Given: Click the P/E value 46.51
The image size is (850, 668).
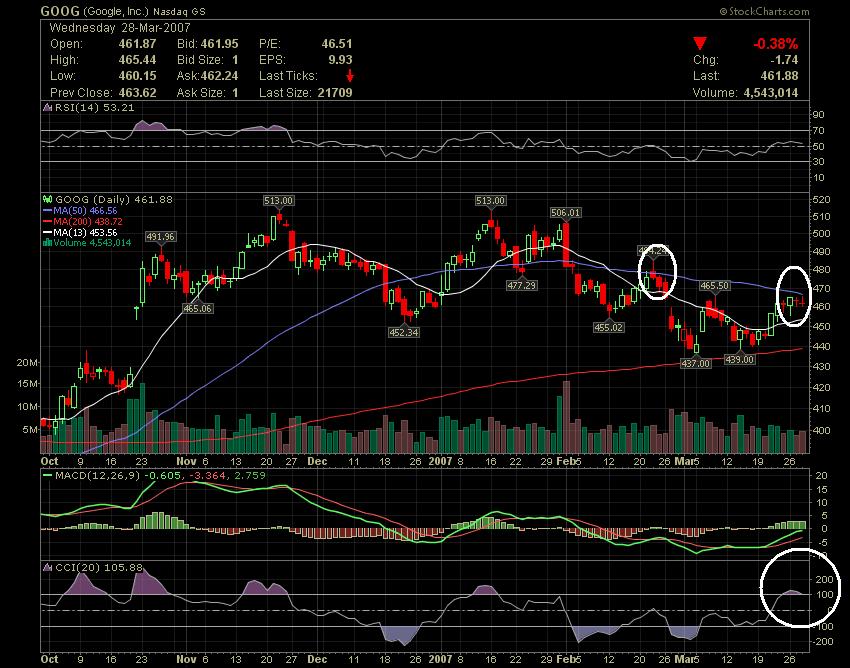Looking at the screenshot, I should [337, 44].
